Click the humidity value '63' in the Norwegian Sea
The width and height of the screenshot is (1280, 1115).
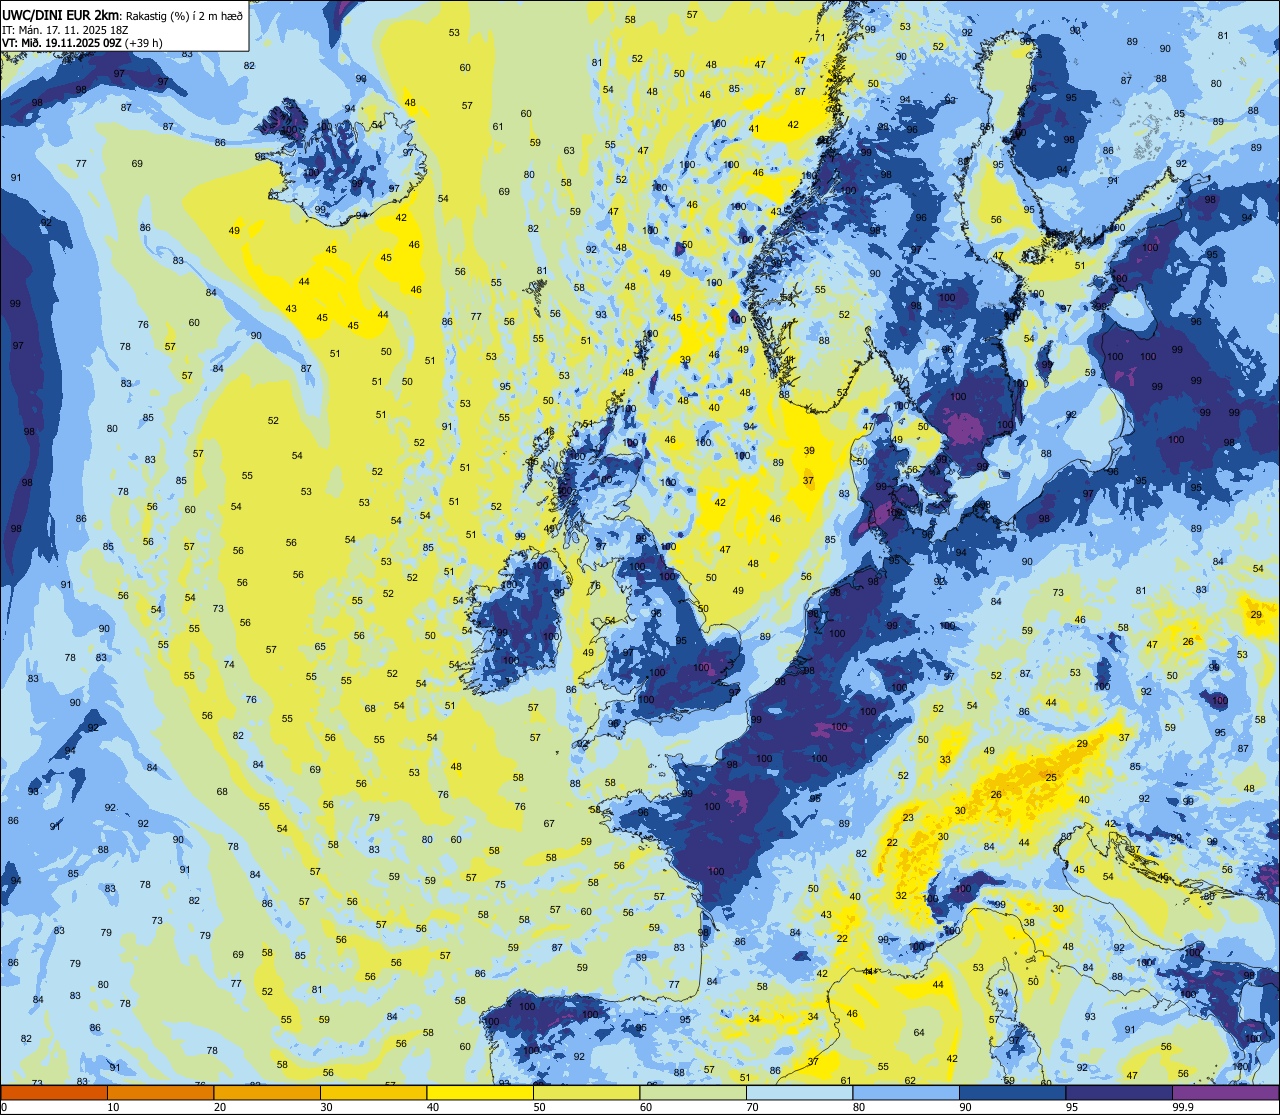pyautogui.click(x=569, y=151)
